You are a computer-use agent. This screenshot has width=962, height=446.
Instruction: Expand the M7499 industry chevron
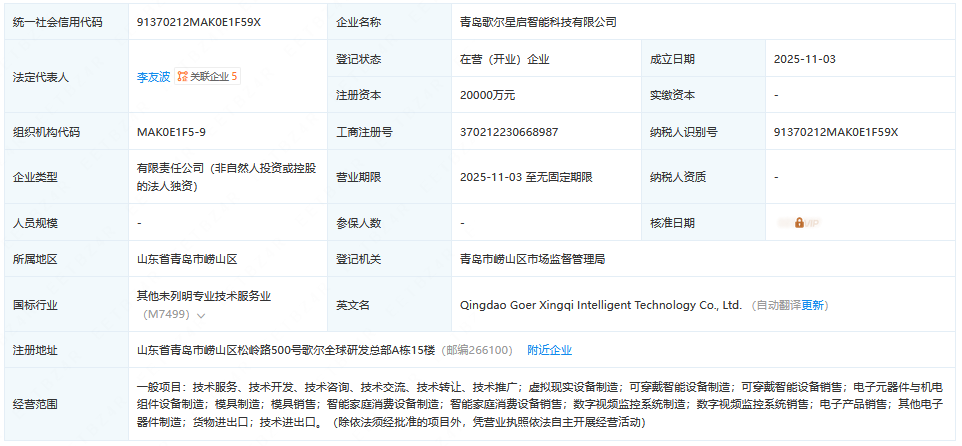[x=200, y=315]
